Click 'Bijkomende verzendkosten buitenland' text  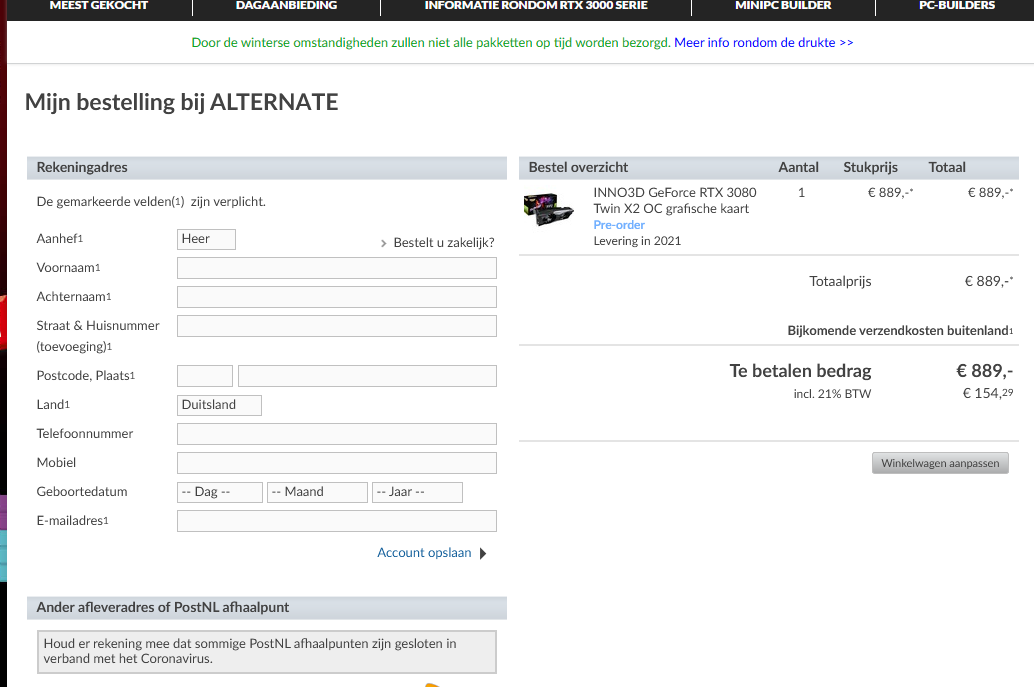[x=899, y=330]
